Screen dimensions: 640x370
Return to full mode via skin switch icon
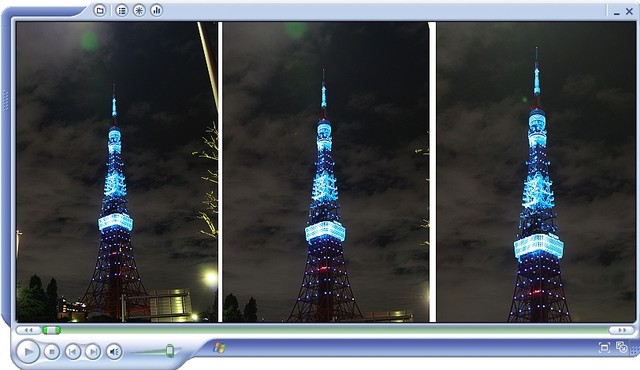[x=622, y=348]
